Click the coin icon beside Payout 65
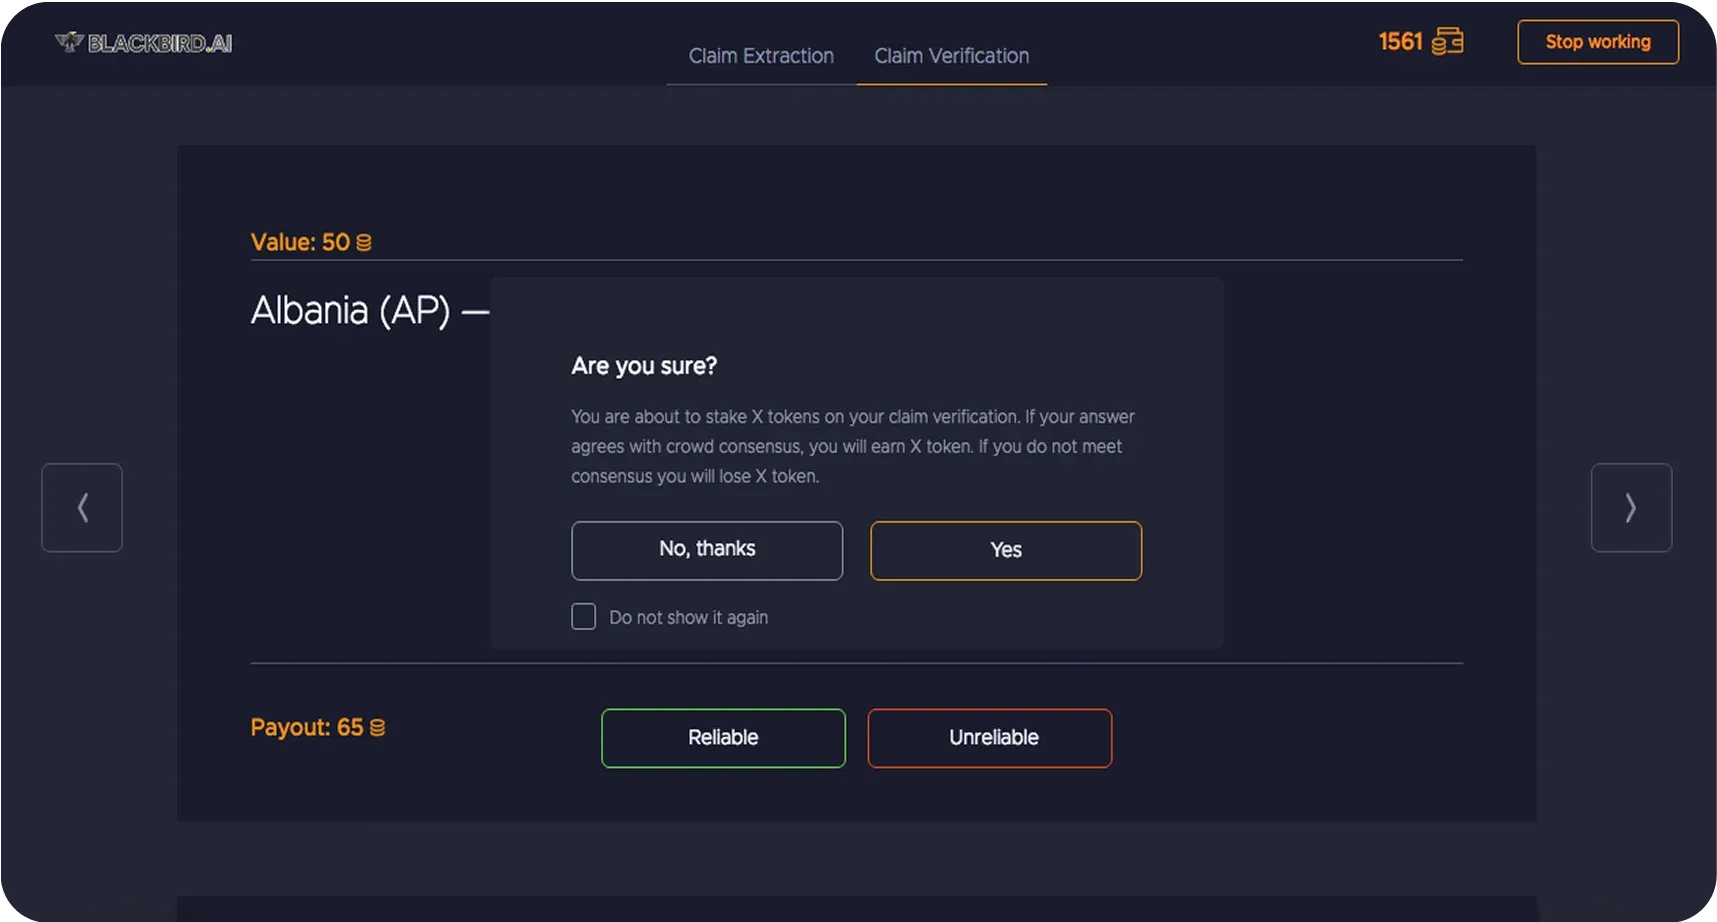1717x922 pixels. point(377,728)
